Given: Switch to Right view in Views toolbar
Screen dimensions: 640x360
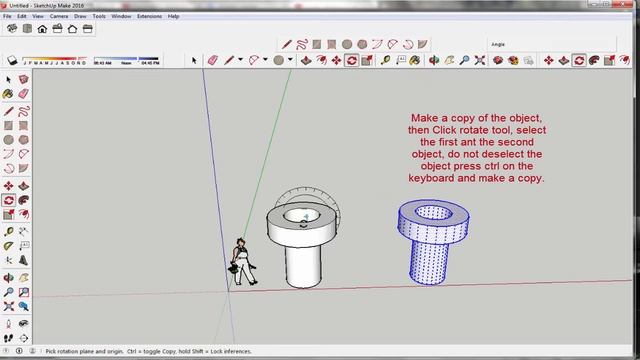Looking at the screenshot, I should coord(58,29).
